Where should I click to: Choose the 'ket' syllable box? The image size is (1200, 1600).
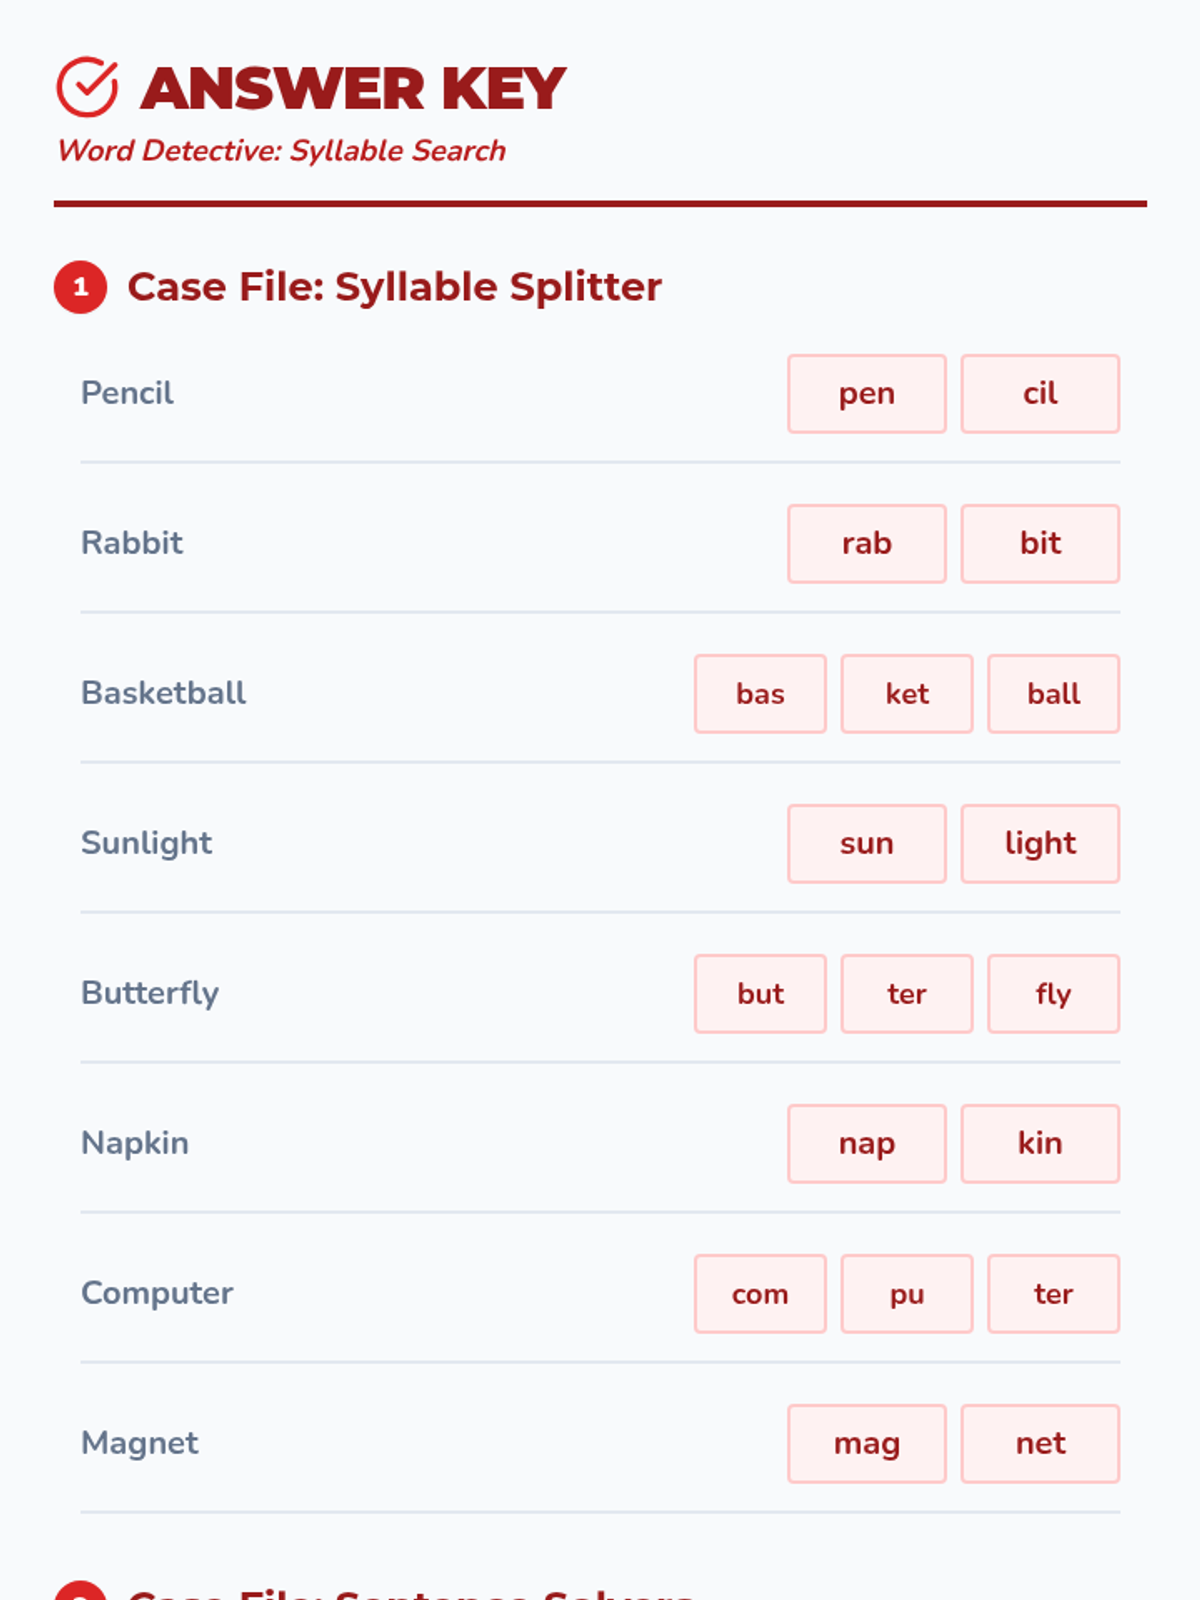point(906,694)
